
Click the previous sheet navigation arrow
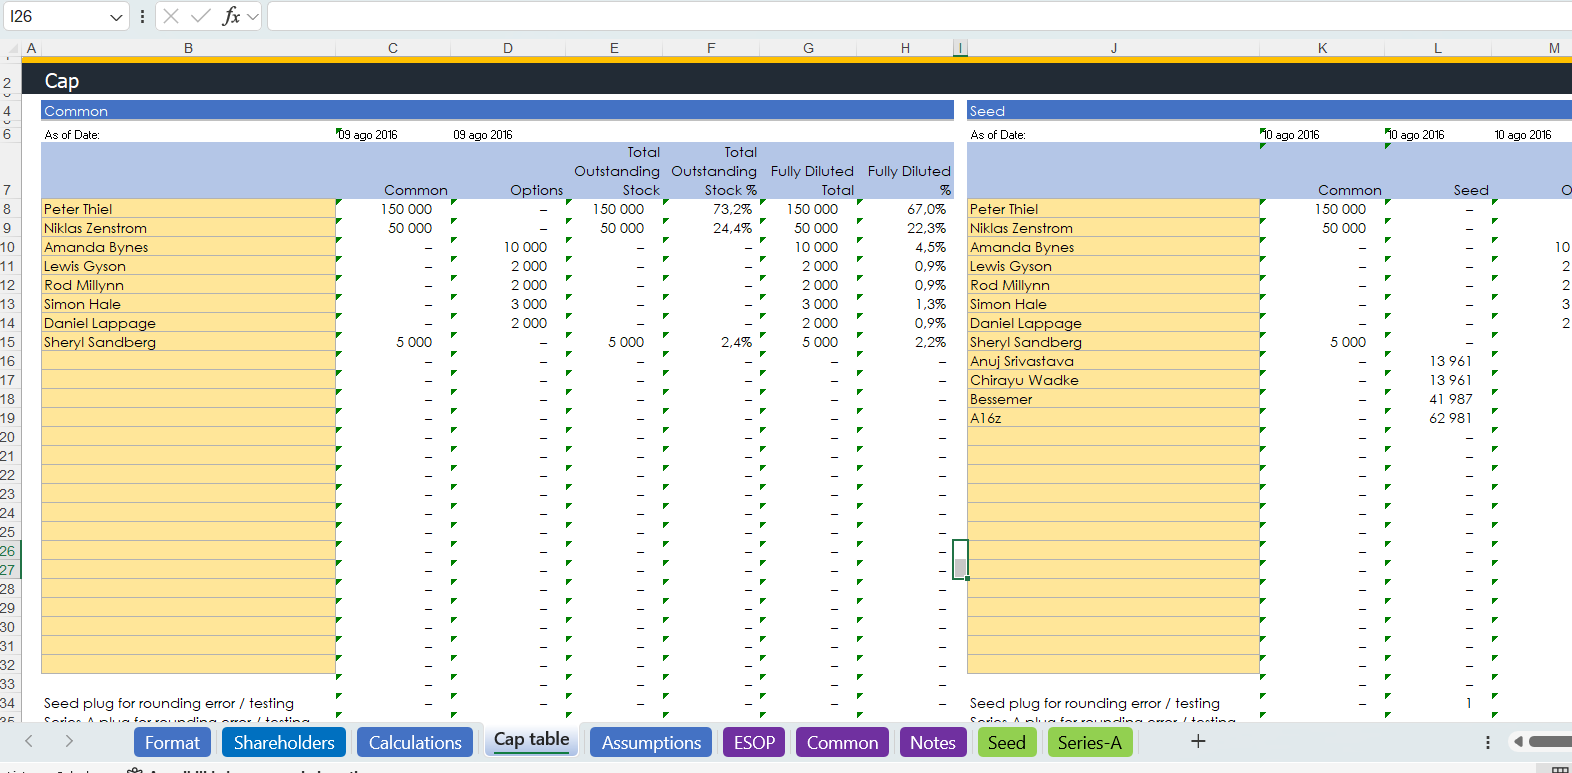click(29, 741)
